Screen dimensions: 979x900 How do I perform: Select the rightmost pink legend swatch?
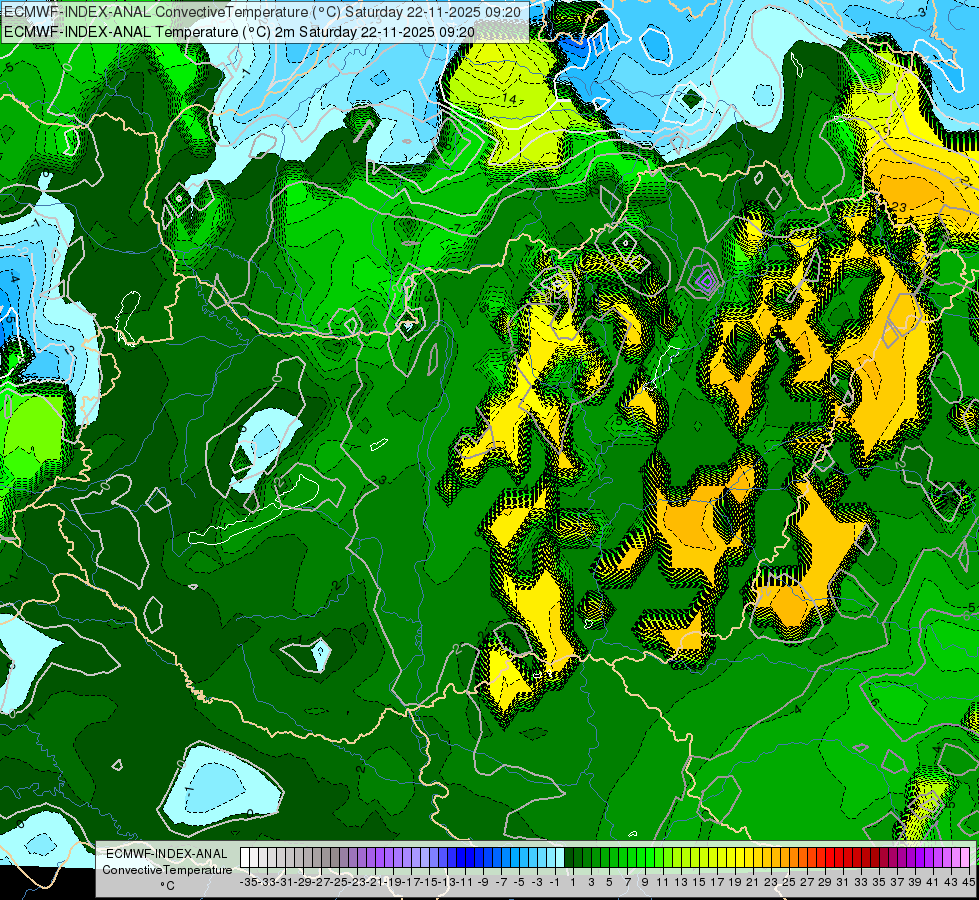tap(965, 858)
